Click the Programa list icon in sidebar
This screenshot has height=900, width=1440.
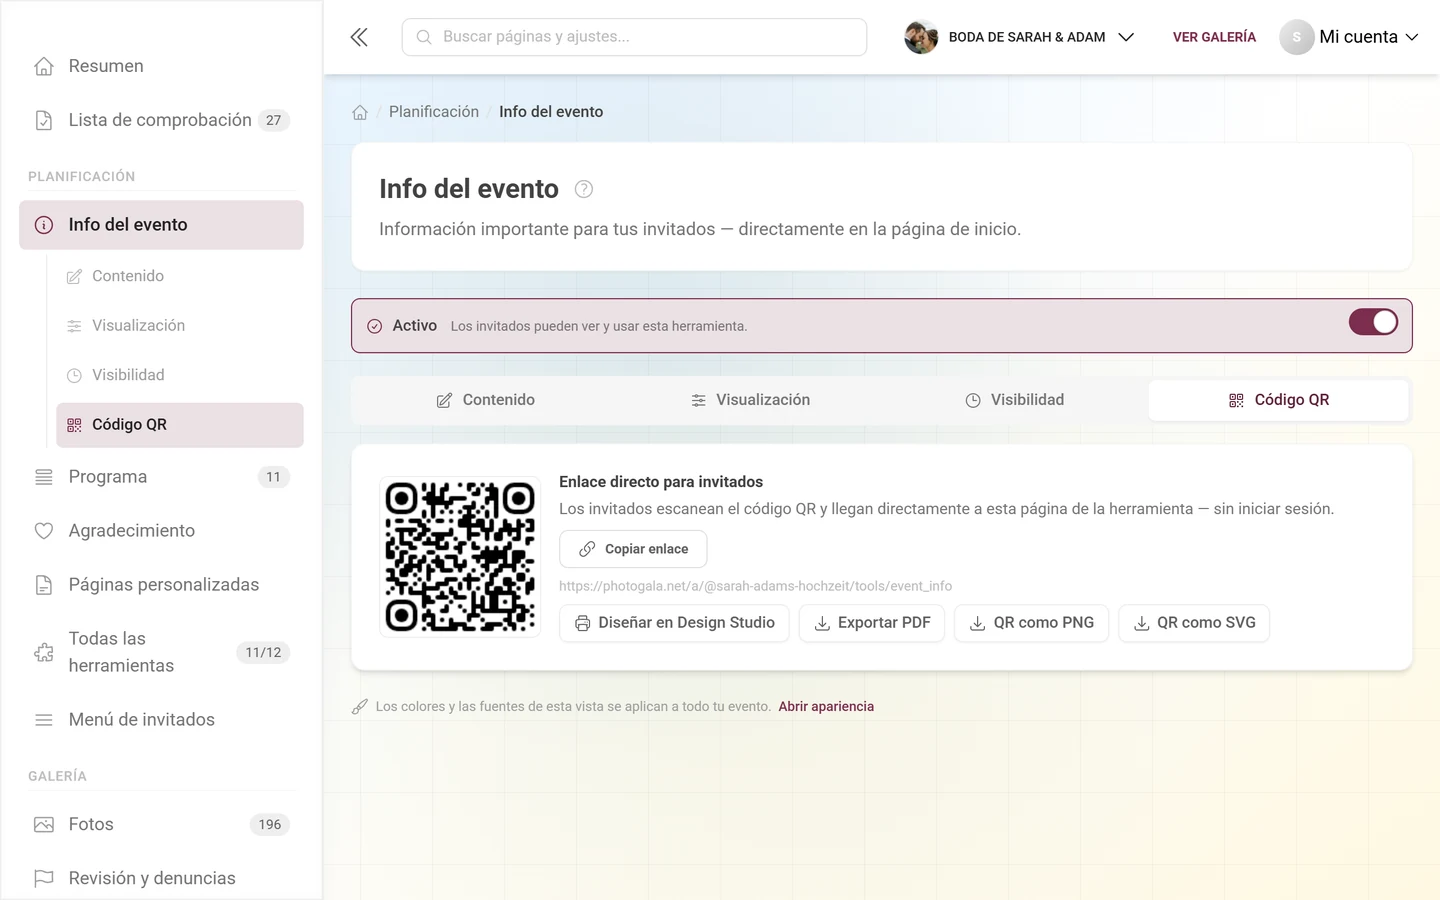[44, 477]
